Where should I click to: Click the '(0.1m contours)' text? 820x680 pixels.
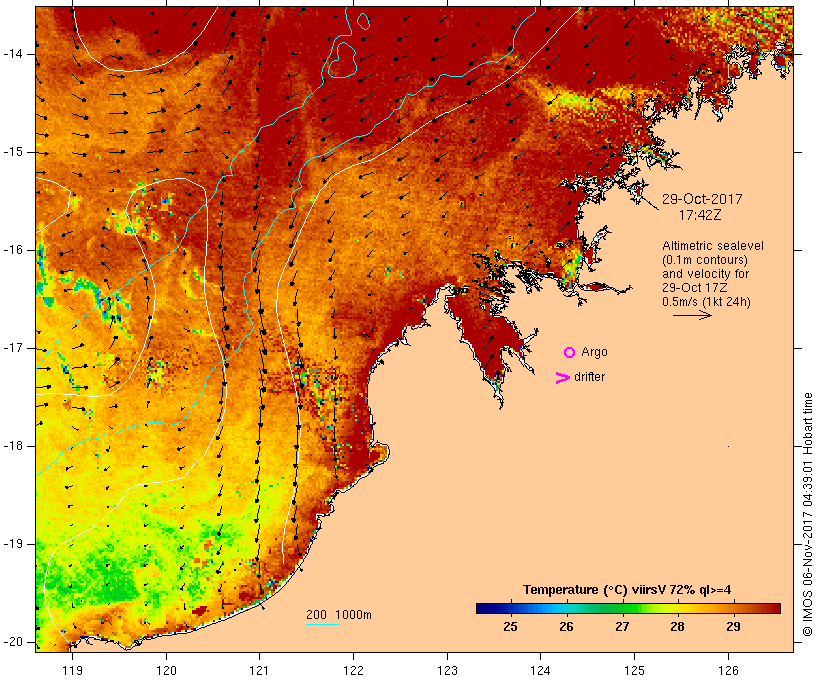click(705, 260)
